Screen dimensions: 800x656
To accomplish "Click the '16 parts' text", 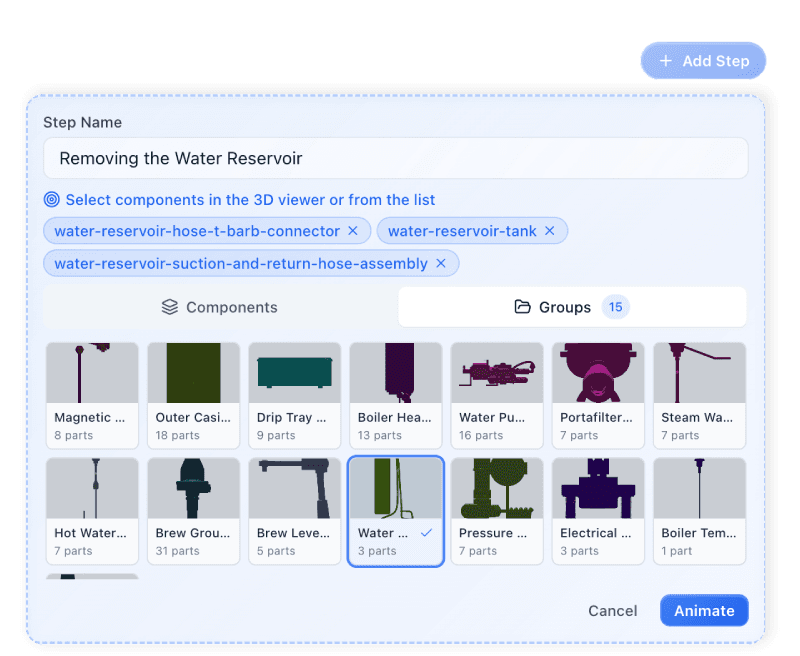I will [481, 435].
